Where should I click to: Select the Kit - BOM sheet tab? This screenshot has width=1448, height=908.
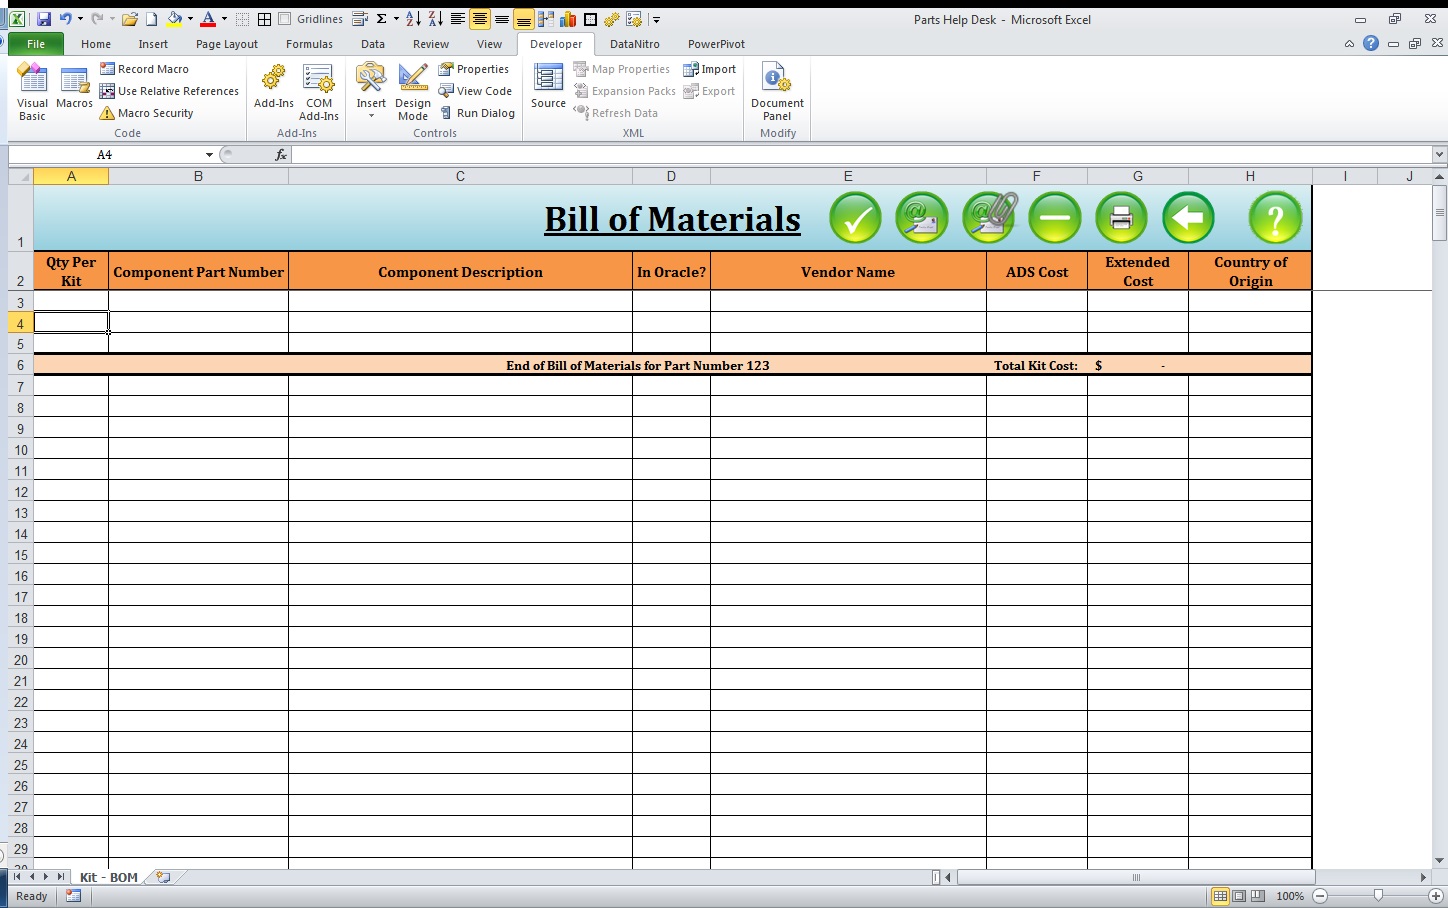tap(109, 877)
